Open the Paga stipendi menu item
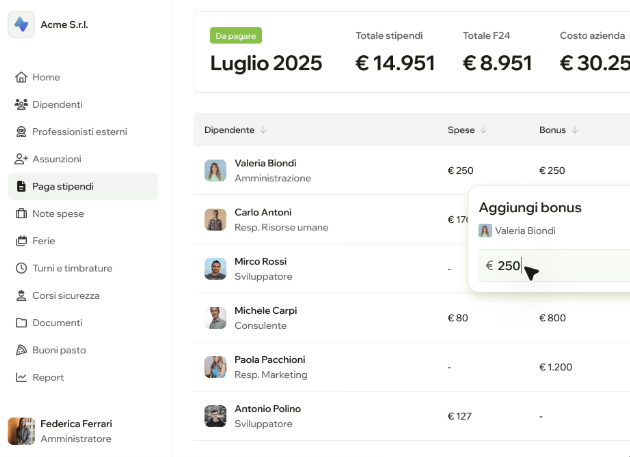This screenshot has width=630, height=457. [x=83, y=186]
